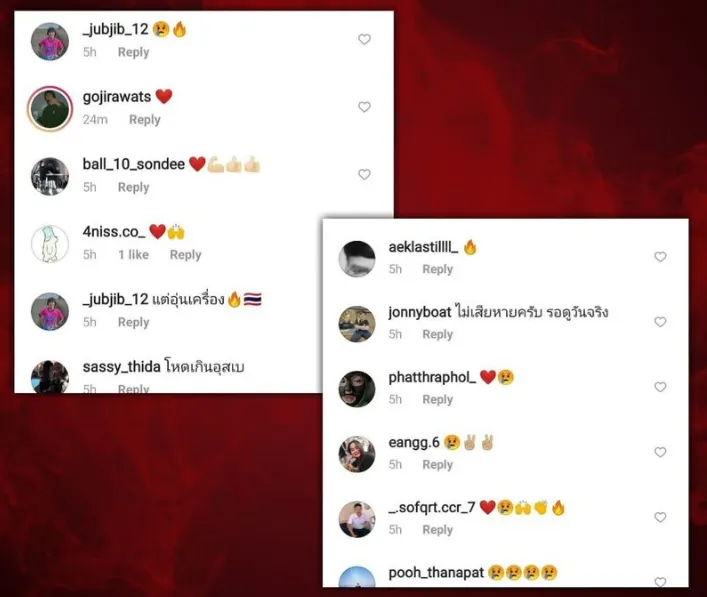Reply to jonnyboat's comment
Image resolution: width=707 pixels, height=597 pixels.
[x=437, y=334]
